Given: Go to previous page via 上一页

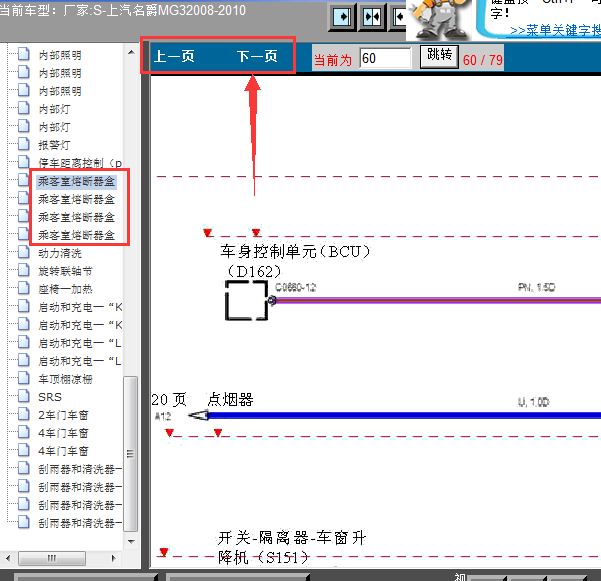Looking at the screenshot, I should [174, 56].
